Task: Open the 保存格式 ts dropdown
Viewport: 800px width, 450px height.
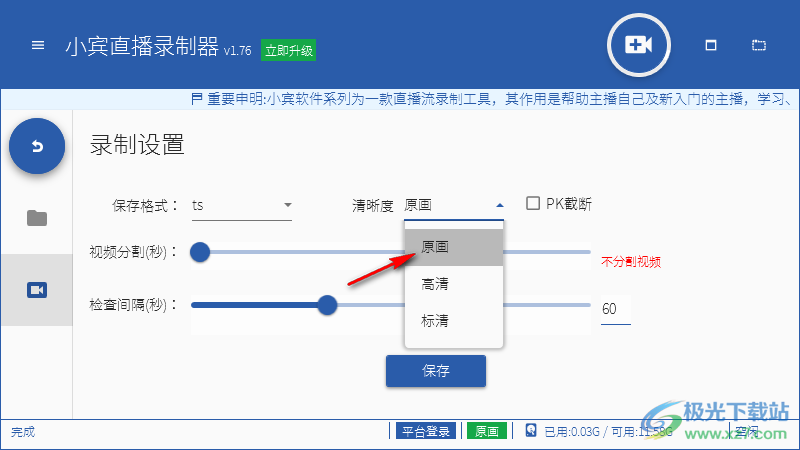Action: point(242,205)
